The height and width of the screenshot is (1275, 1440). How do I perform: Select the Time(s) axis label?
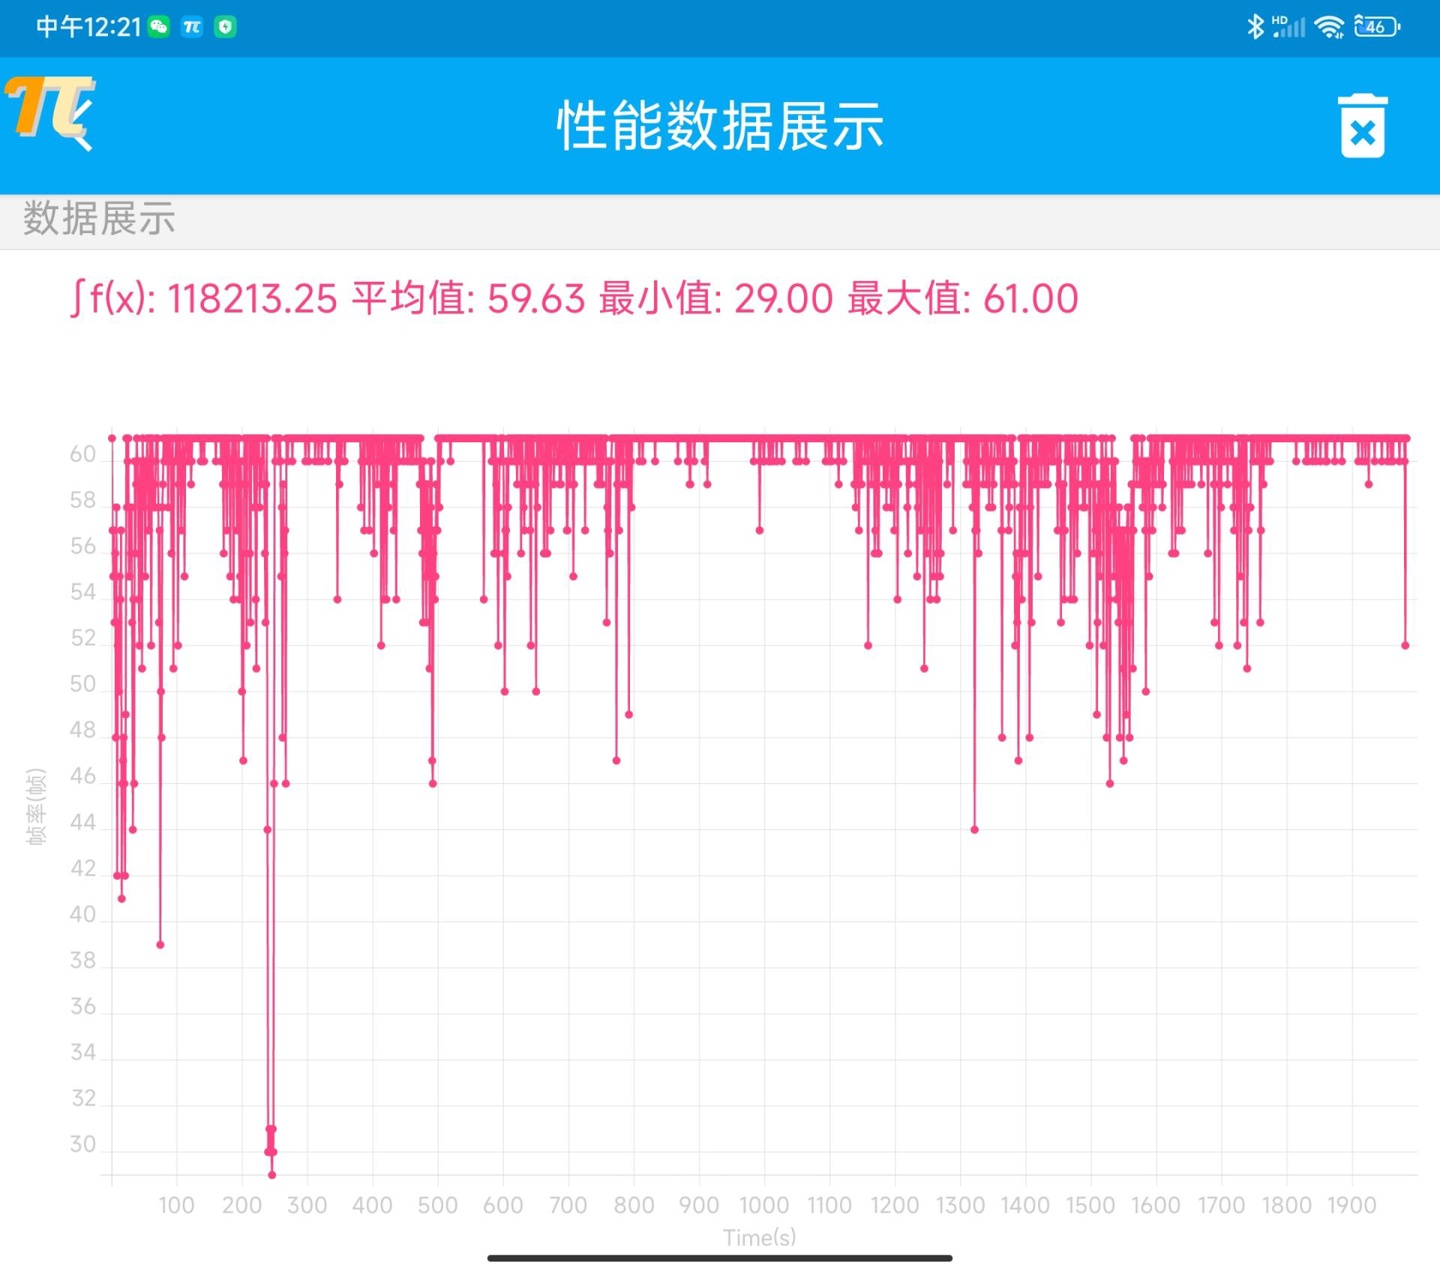click(760, 1238)
